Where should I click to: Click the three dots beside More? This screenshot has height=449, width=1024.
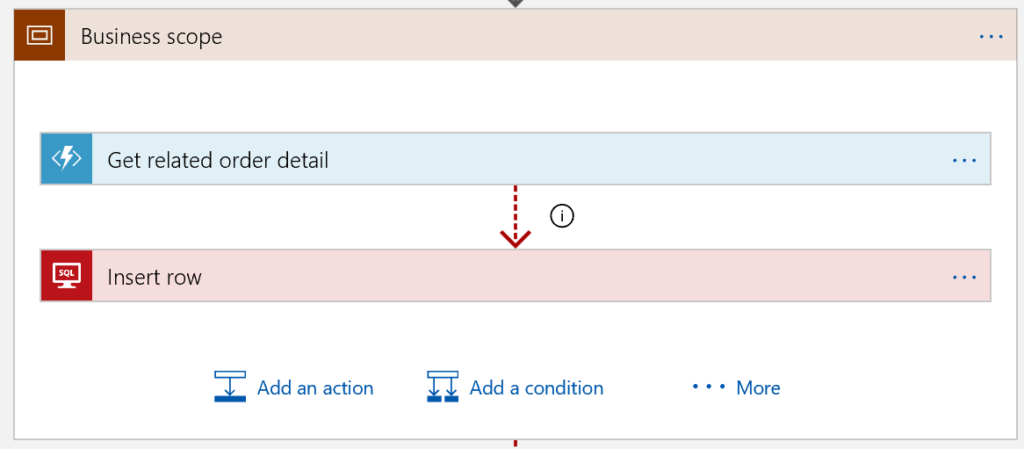pyautogui.click(x=708, y=387)
